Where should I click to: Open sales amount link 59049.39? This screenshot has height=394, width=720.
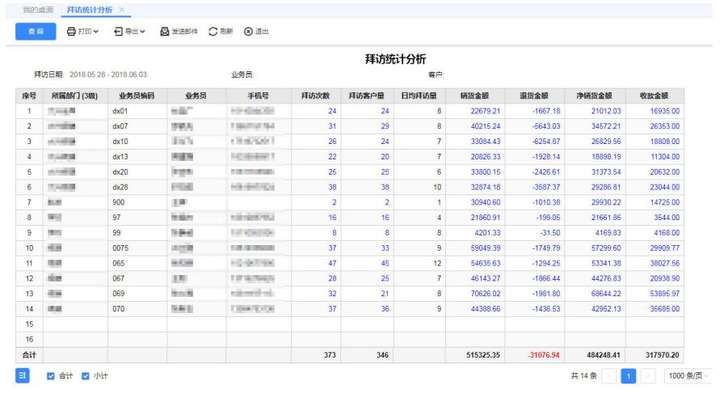tap(485, 248)
